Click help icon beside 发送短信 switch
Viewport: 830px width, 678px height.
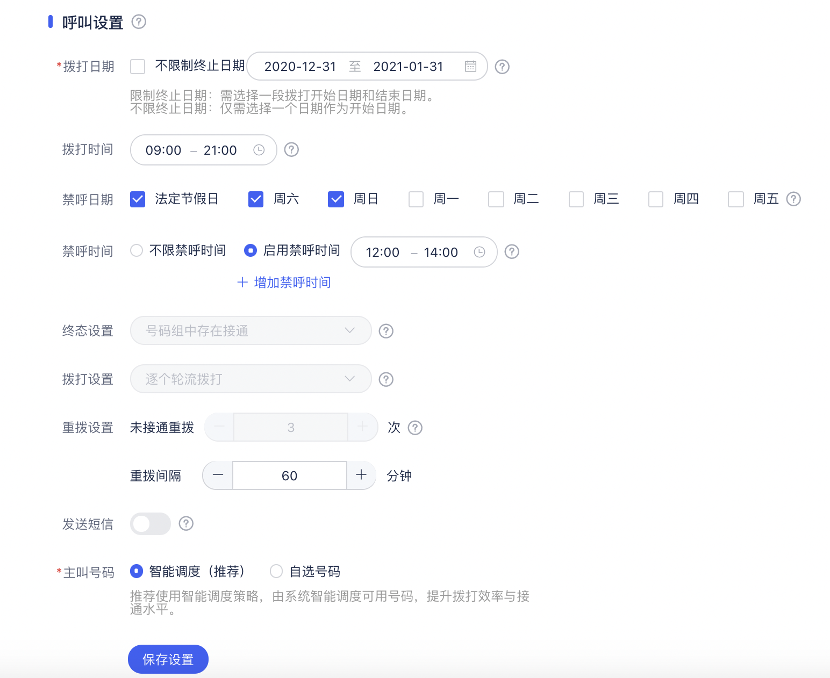point(186,524)
